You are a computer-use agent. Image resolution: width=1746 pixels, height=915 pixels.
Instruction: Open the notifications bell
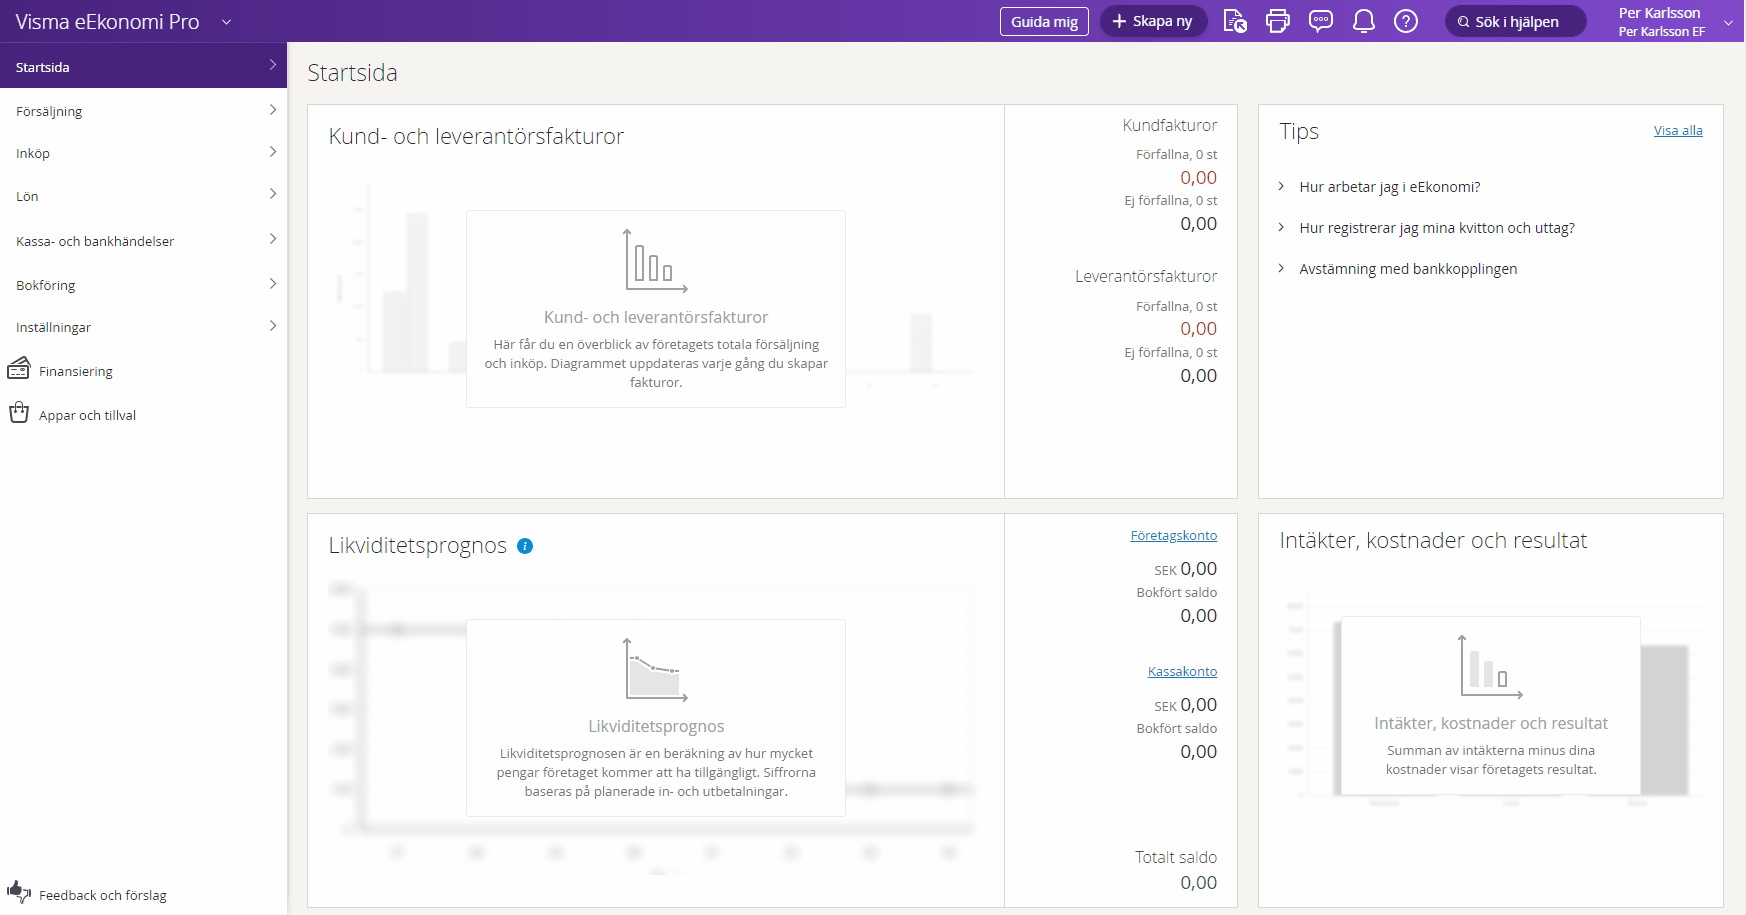1363,21
